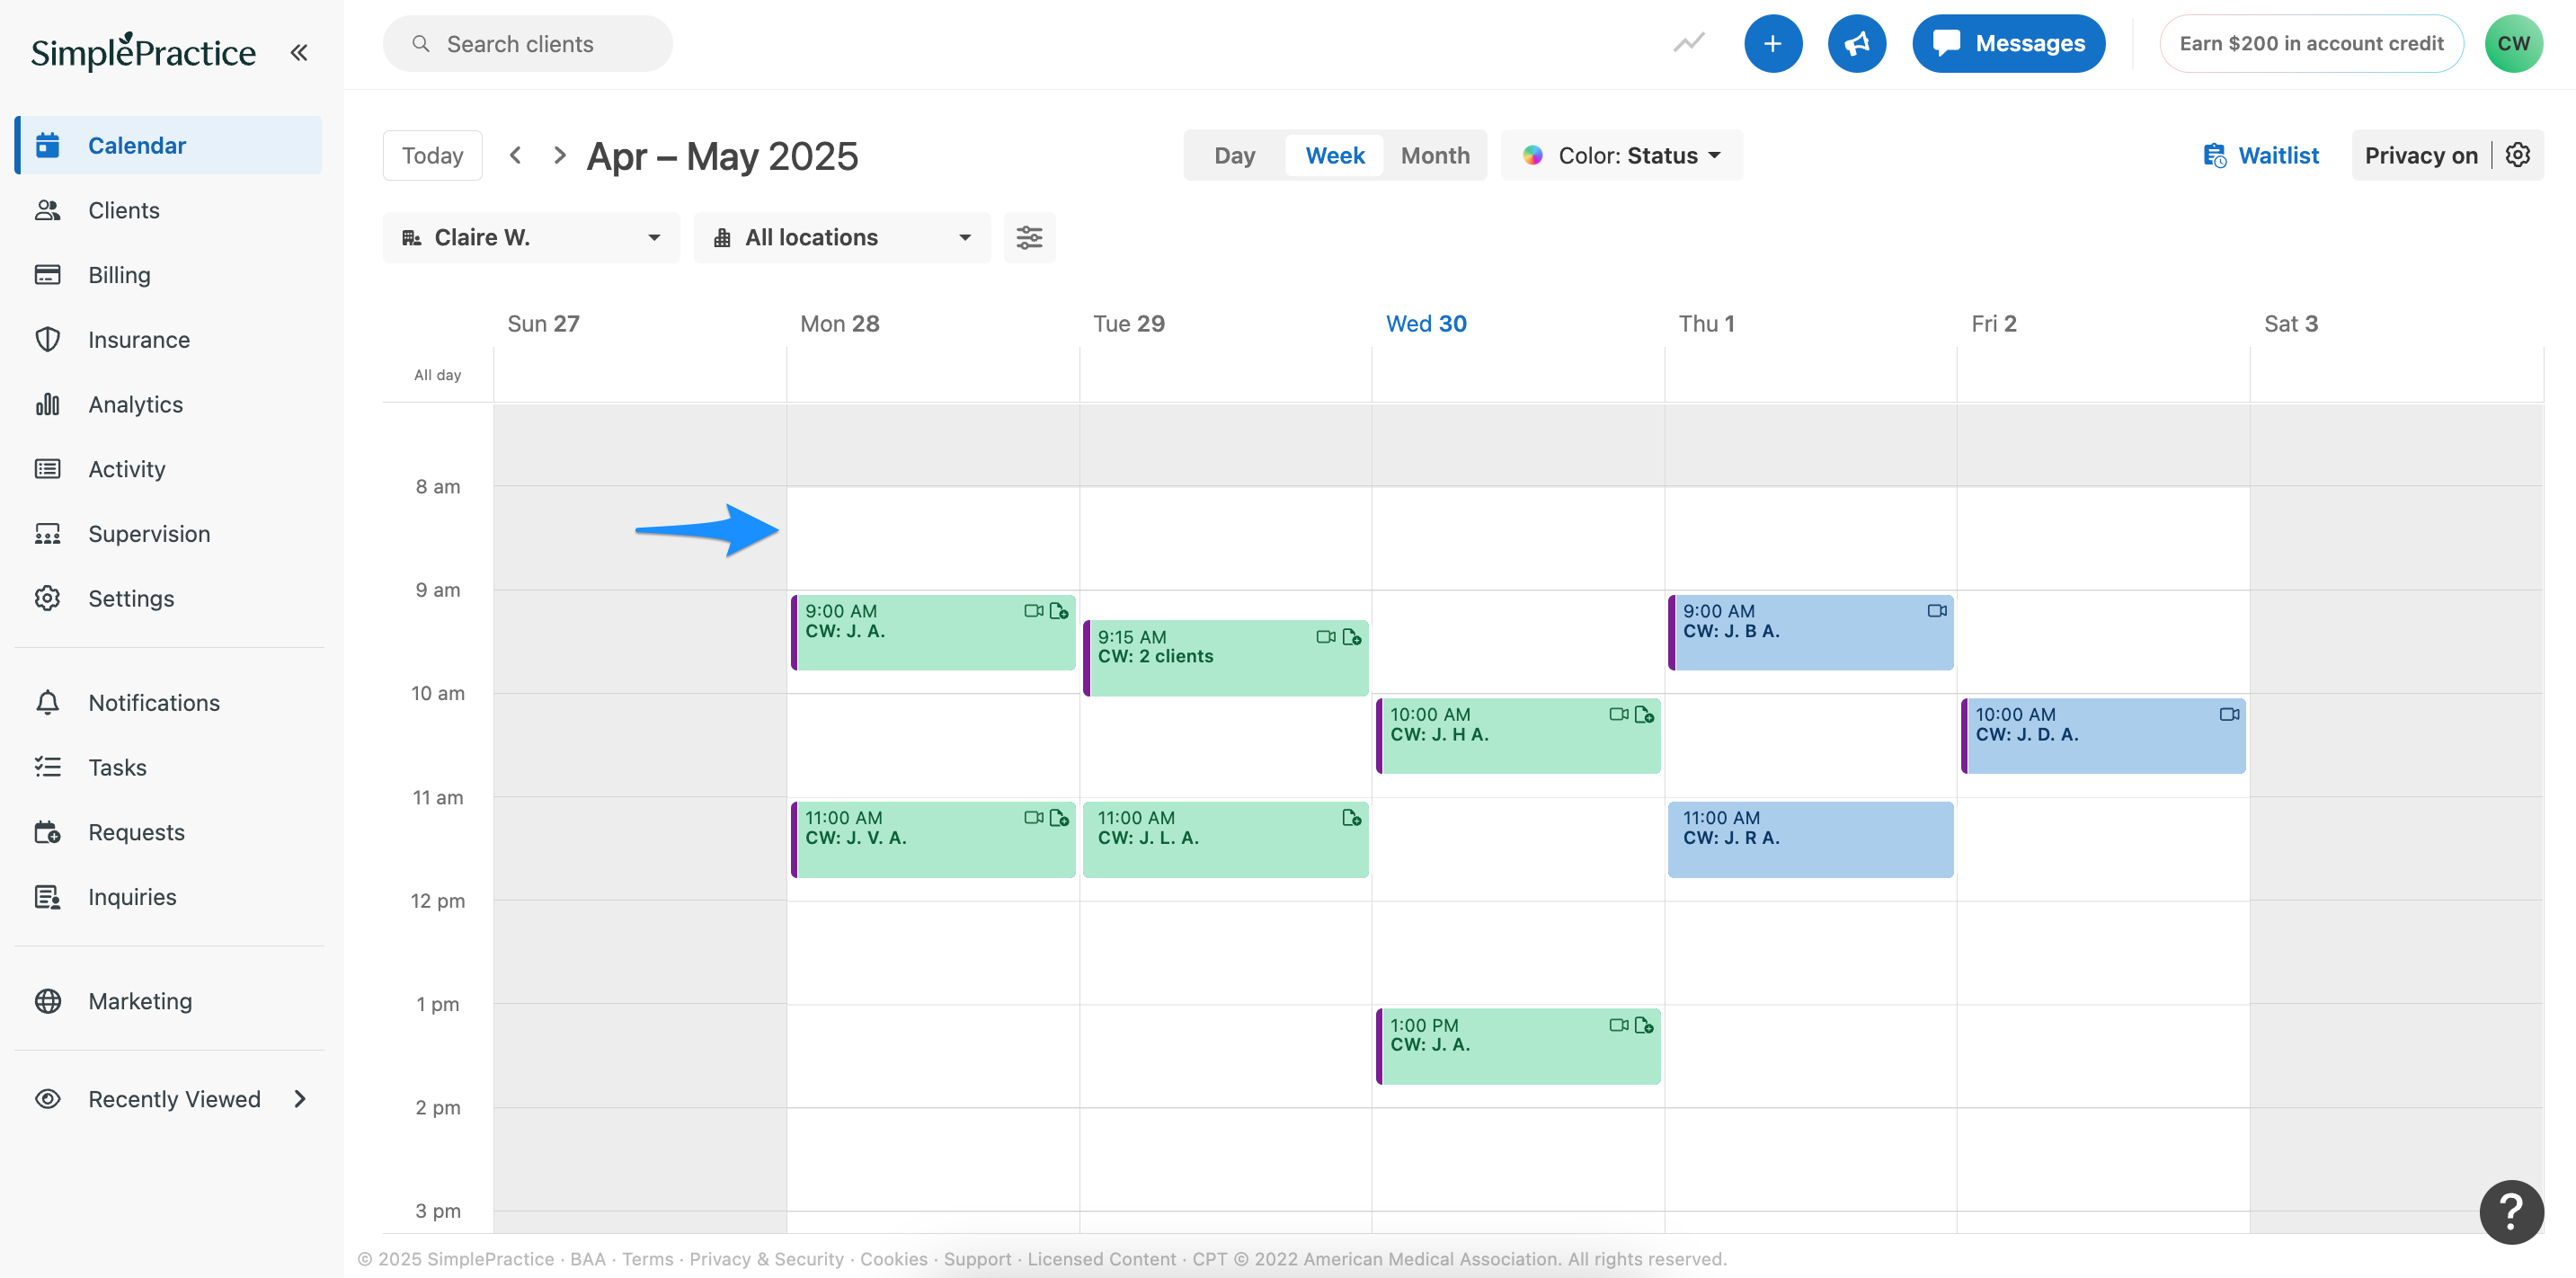Open Cookies footer link
The width and height of the screenshot is (2576, 1278).
pos(893,1259)
